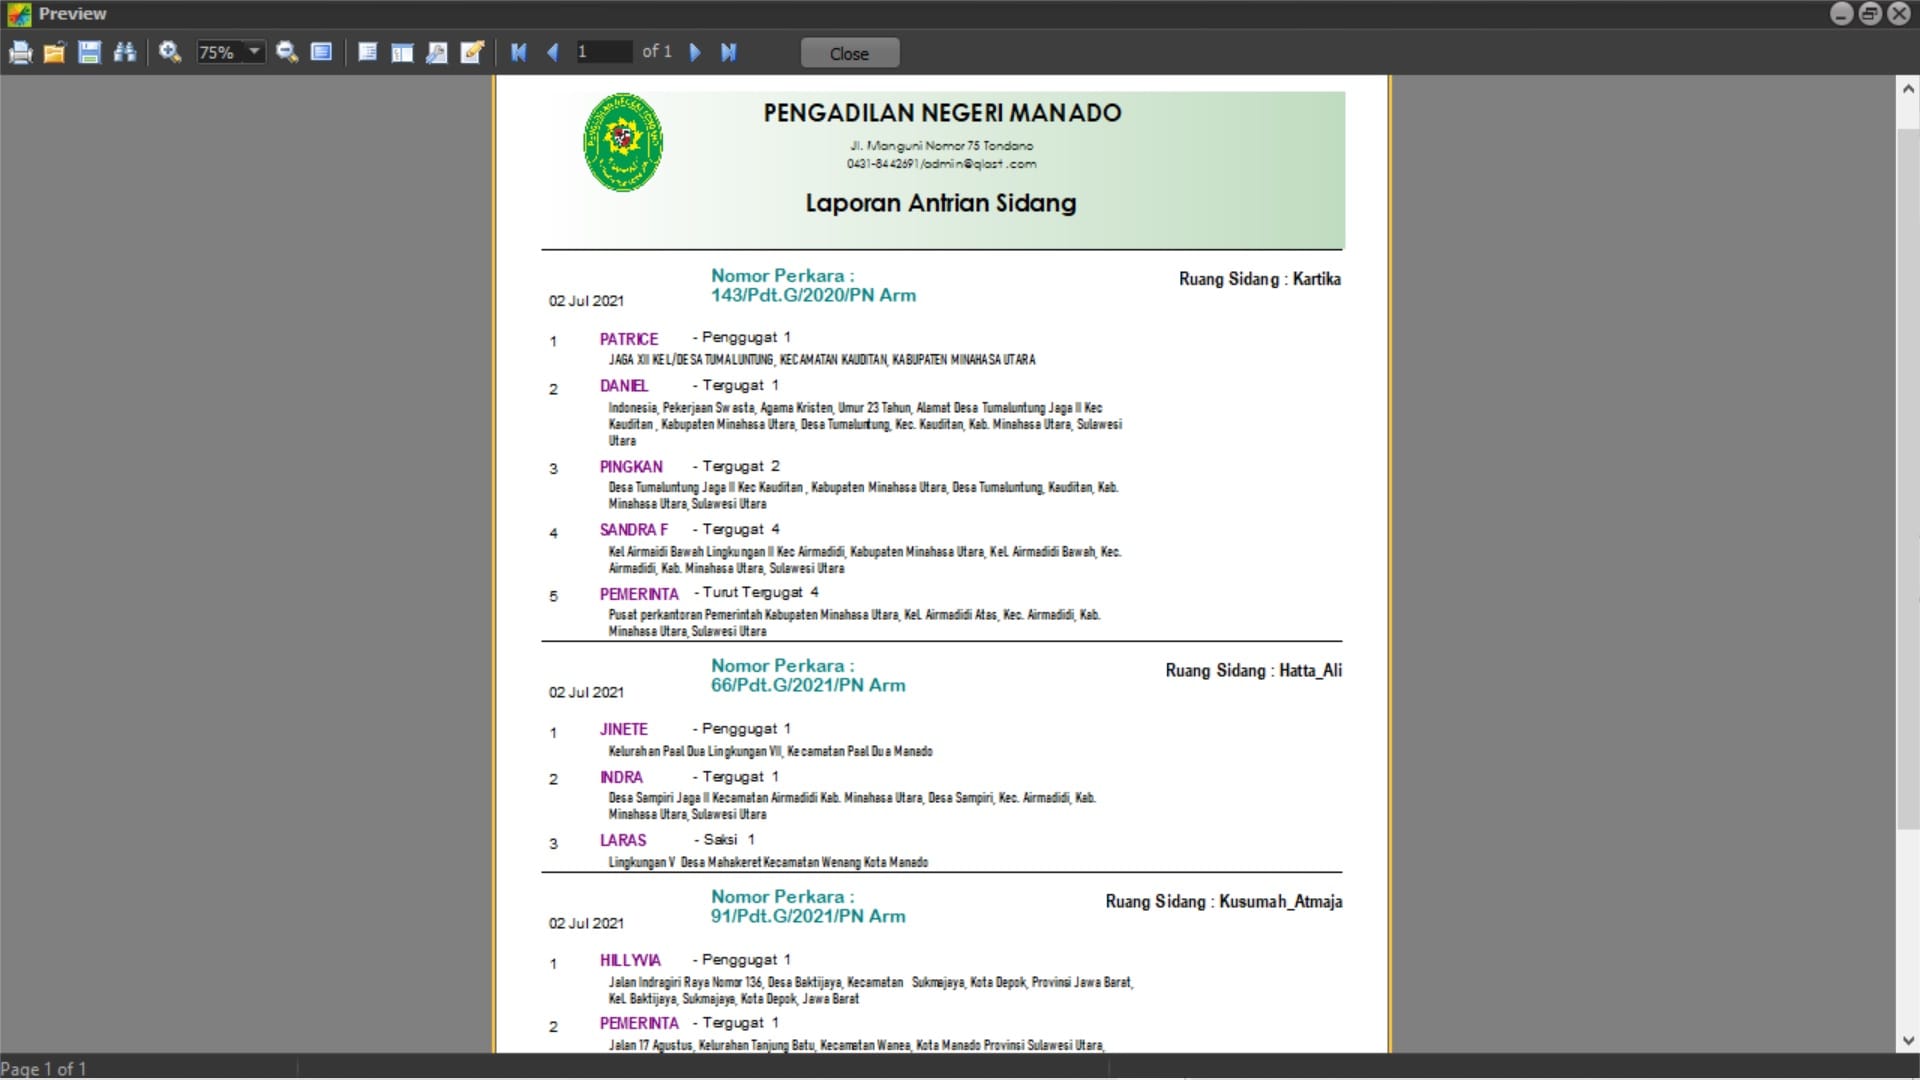The image size is (1920, 1080).
Task: Toggle the report outline icon
Action: point(367,52)
